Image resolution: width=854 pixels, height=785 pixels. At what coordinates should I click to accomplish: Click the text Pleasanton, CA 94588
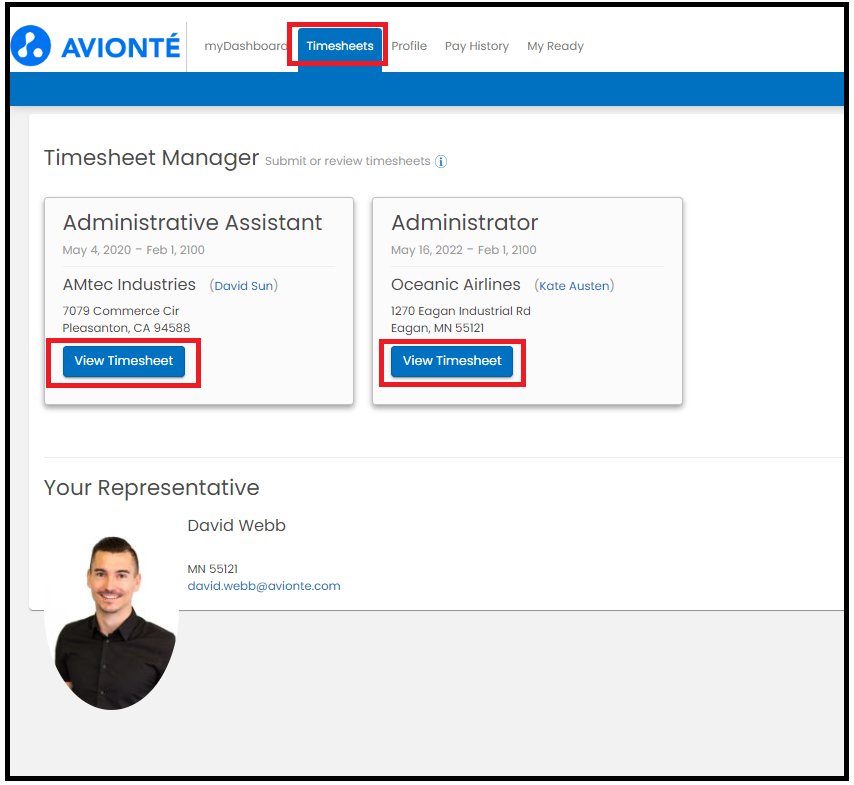126,328
